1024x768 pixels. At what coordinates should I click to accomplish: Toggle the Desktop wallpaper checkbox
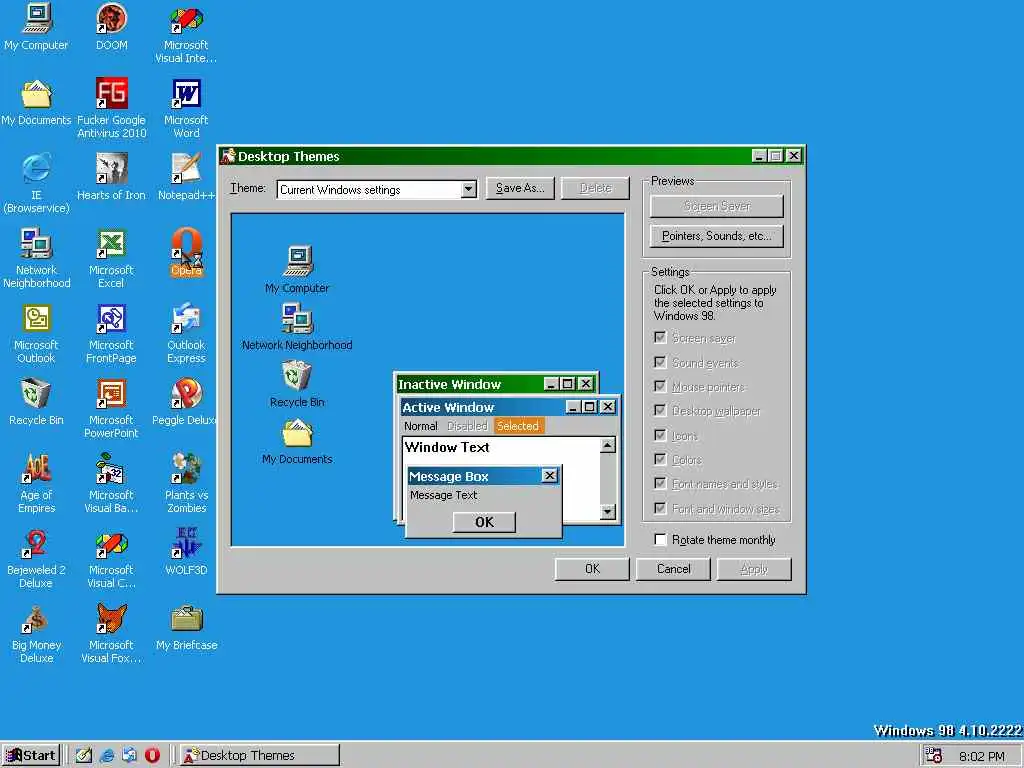click(660, 411)
